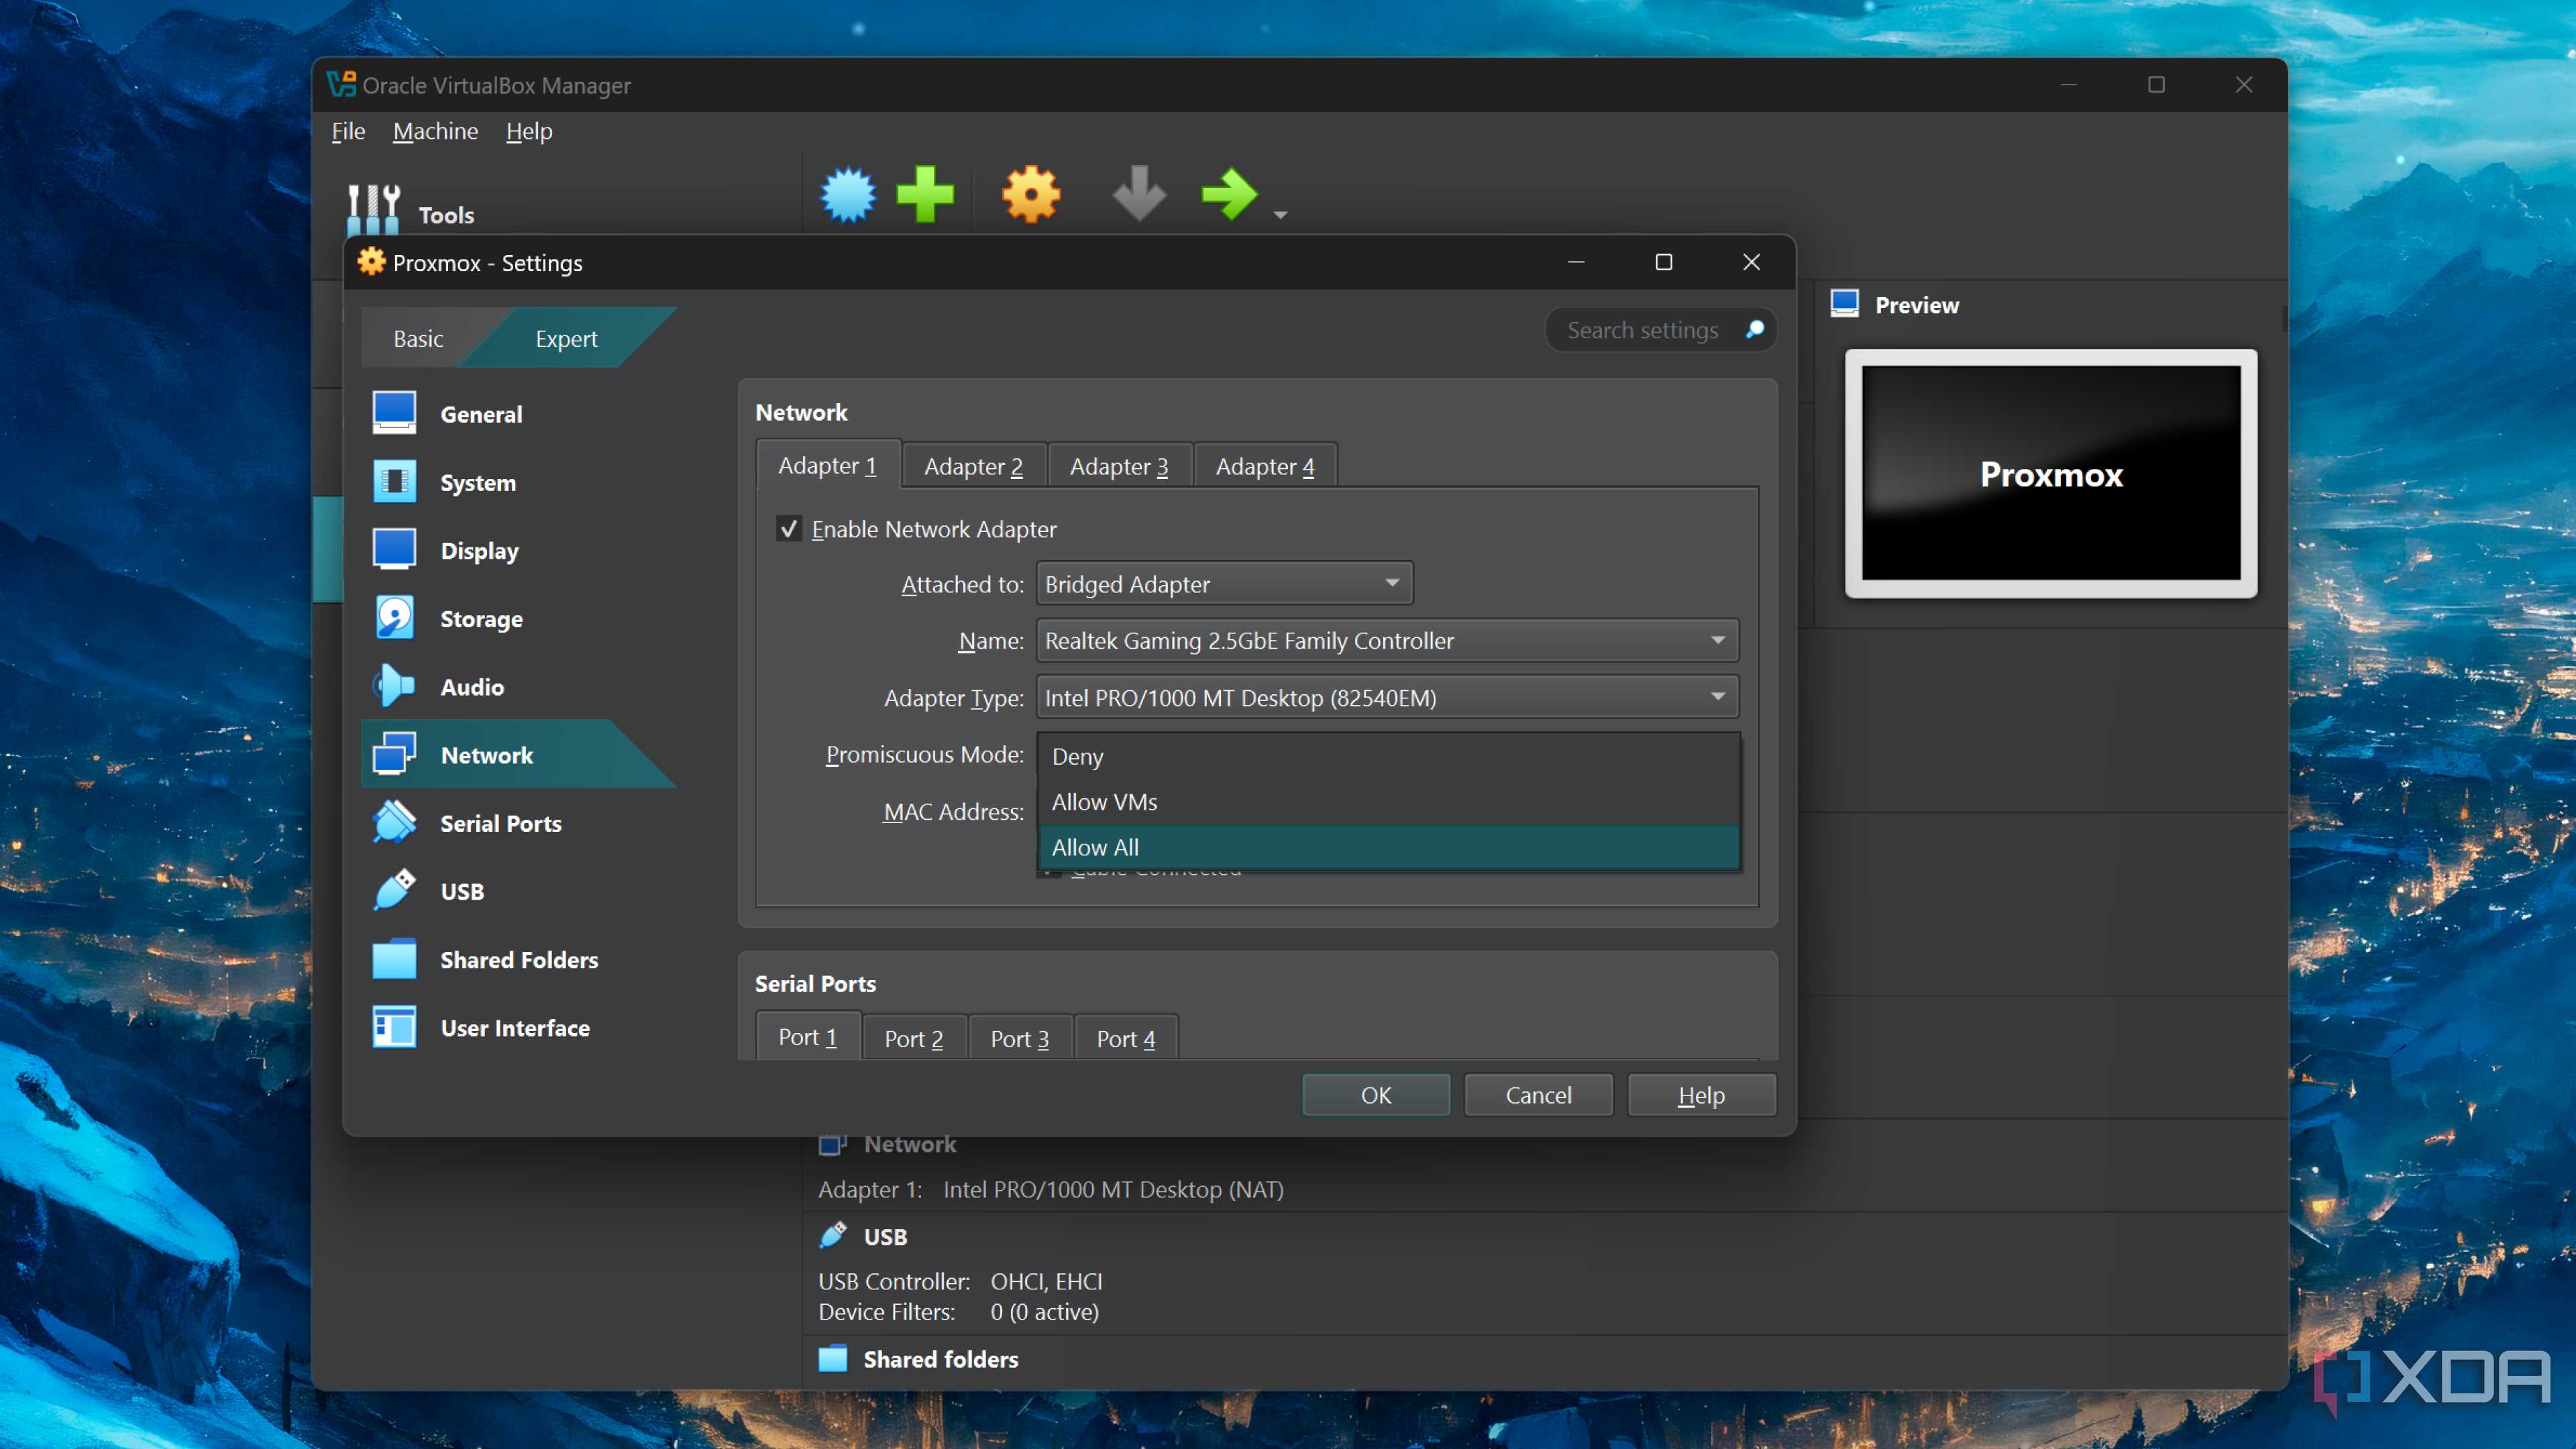Open the adapter Name dropdown
2576x1449 pixels.
1387,640
